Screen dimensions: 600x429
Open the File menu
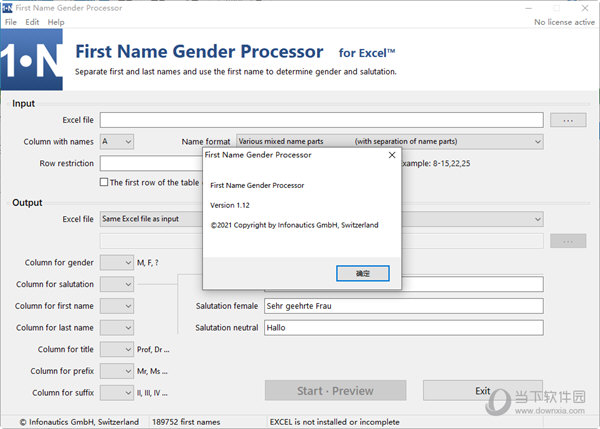pos(11,22)
